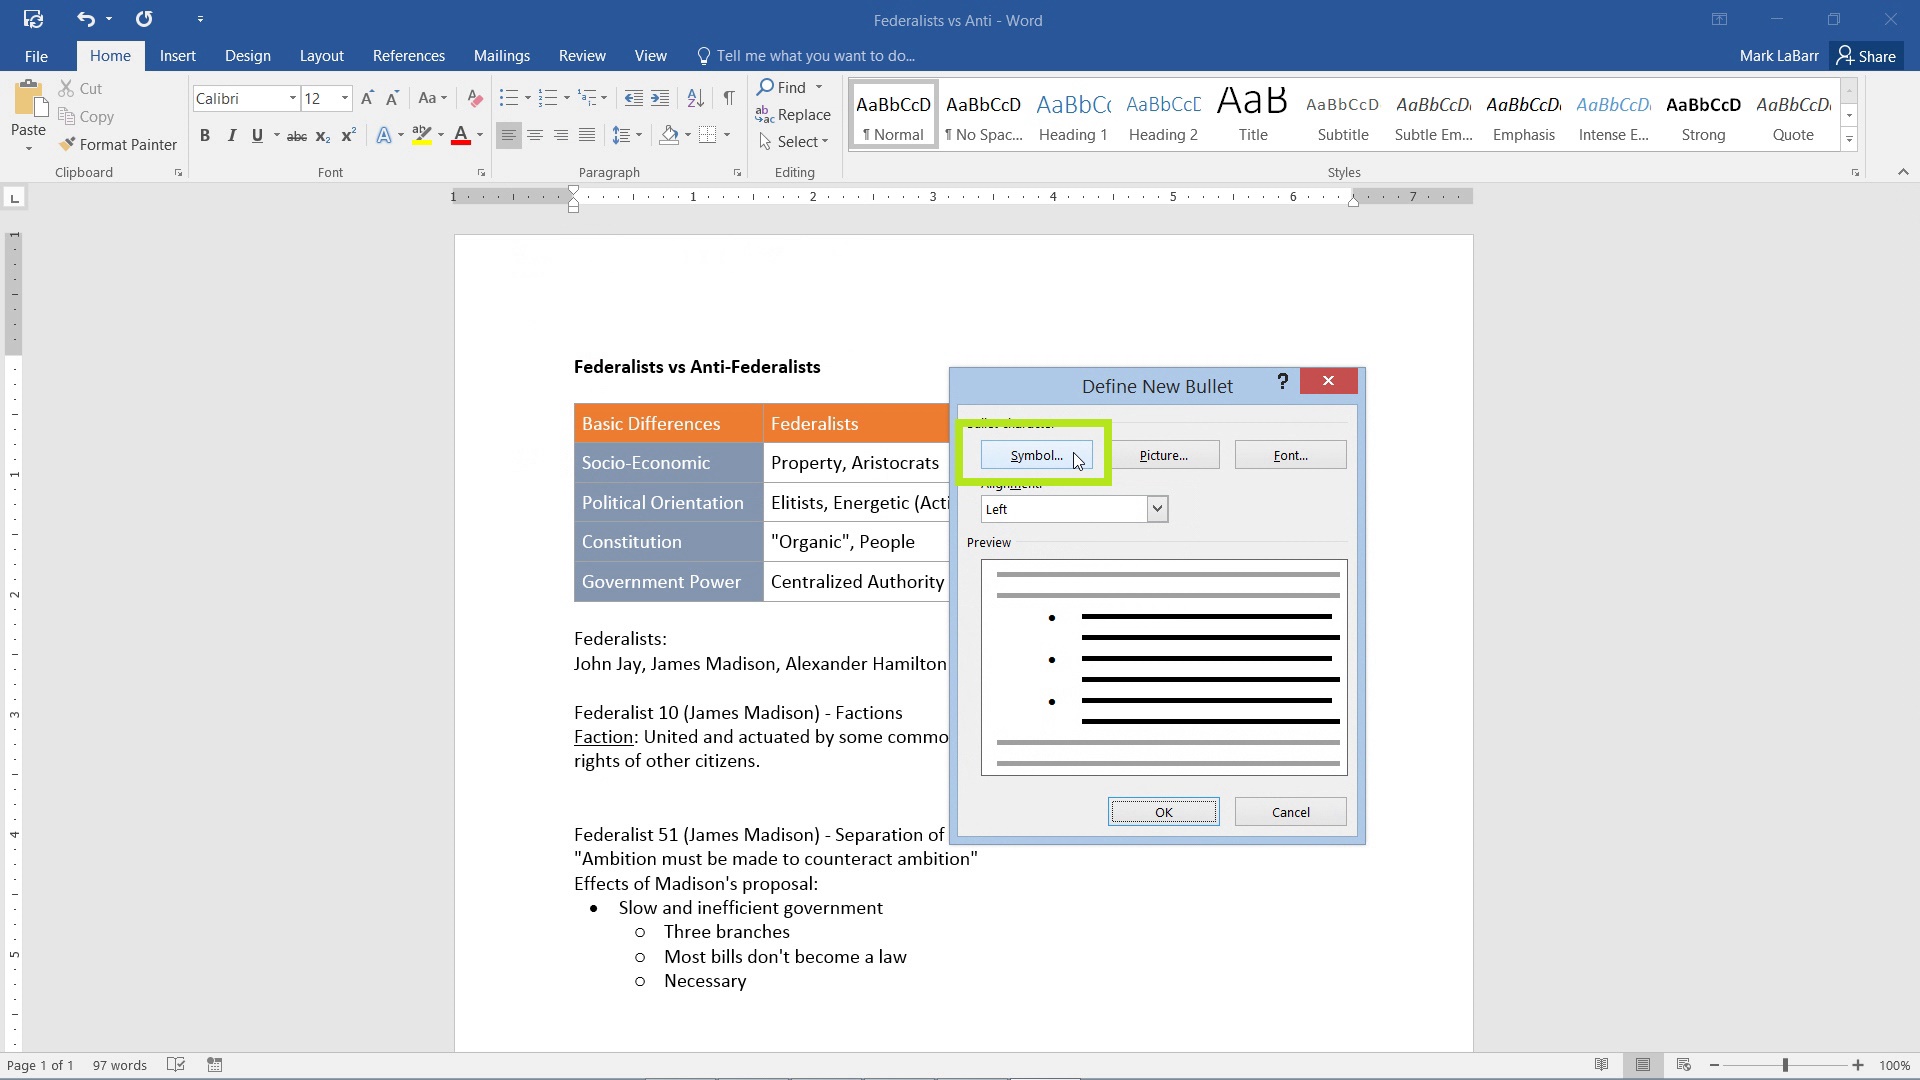1920x1080 pixels.
Task: Open Web Layout view
Action: tap(1683, 1064)
